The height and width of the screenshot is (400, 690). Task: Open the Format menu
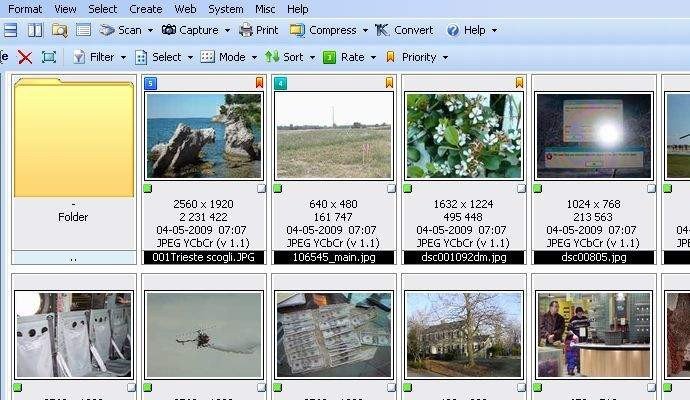click(25, 9)
